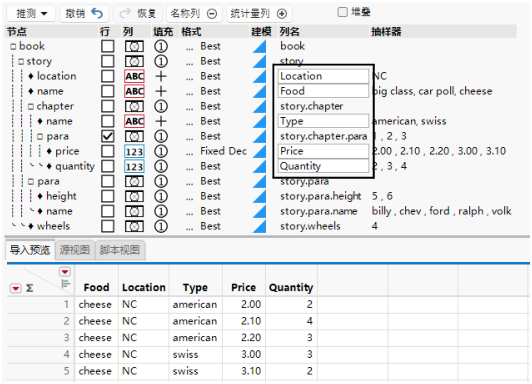Screen dimensions: 532x384
Task: Edit the Food column name field
Action: 323,91
